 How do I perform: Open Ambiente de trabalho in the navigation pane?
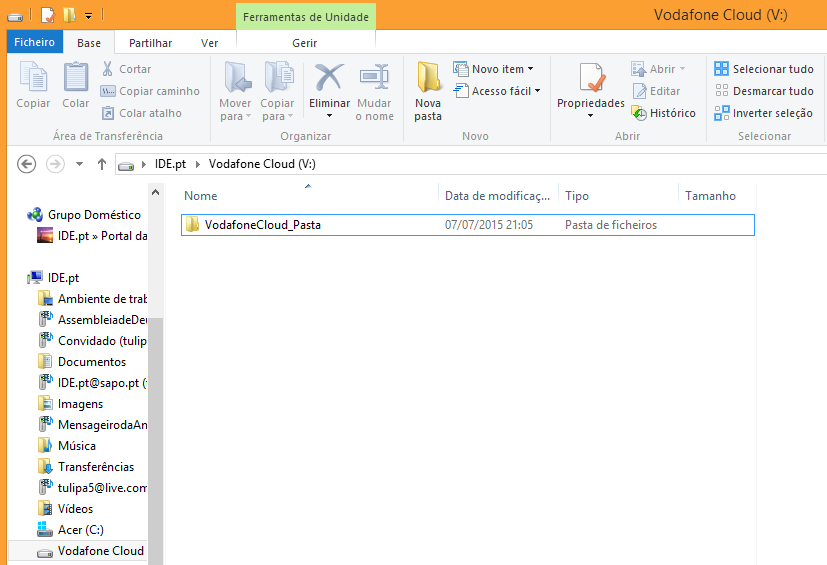click(93, 299)
